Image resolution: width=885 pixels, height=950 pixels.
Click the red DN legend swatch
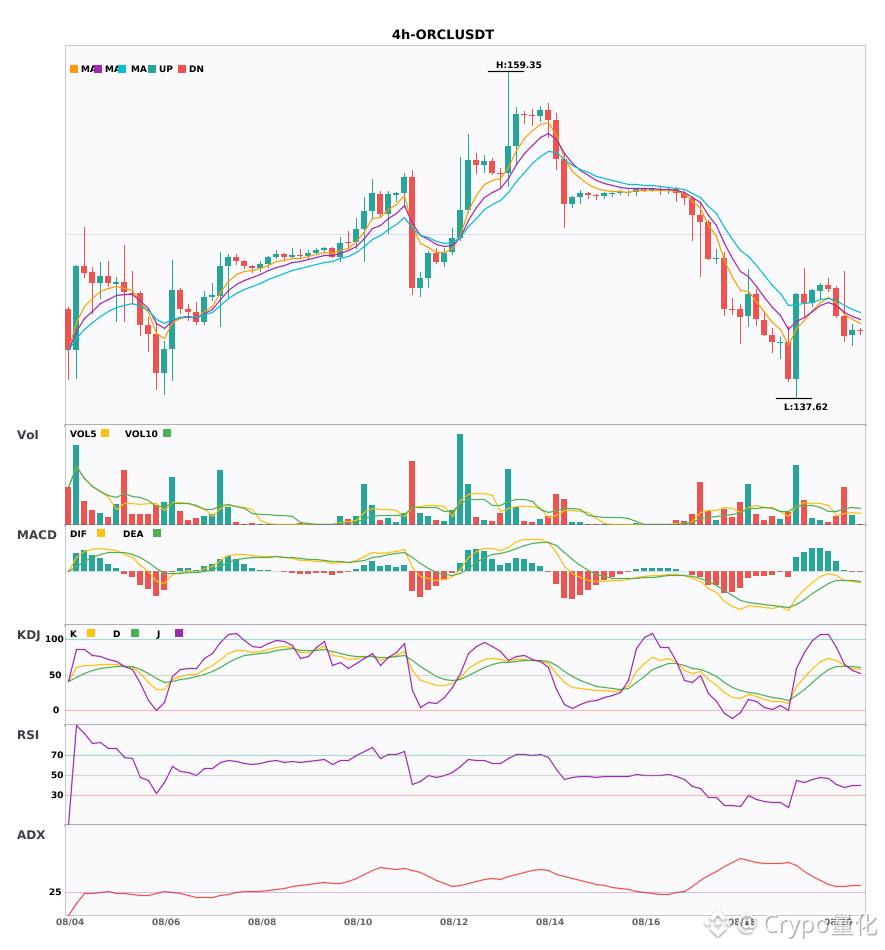[182, 69]
